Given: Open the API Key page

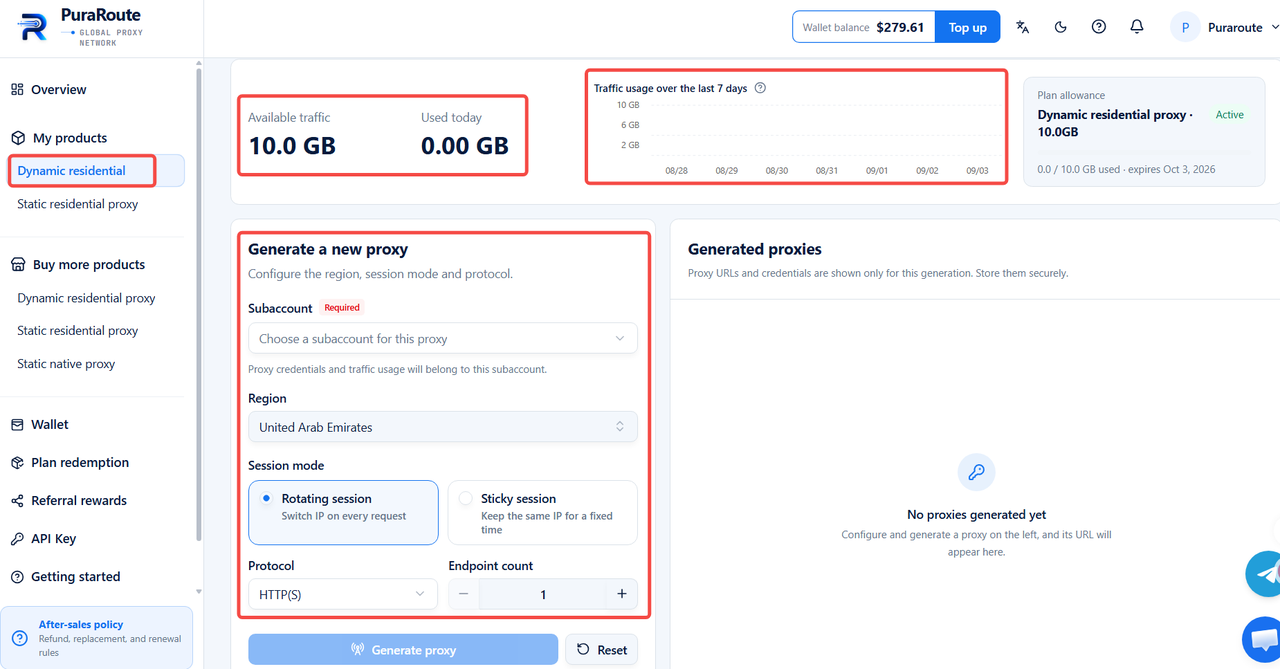Looking at the screenshot, I should pyautogui.click(x=54, y=539).
